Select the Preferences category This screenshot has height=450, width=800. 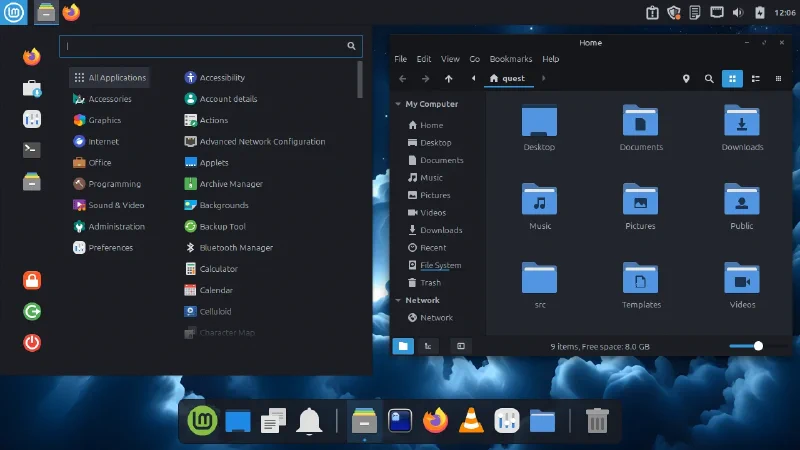coord(103,247)
